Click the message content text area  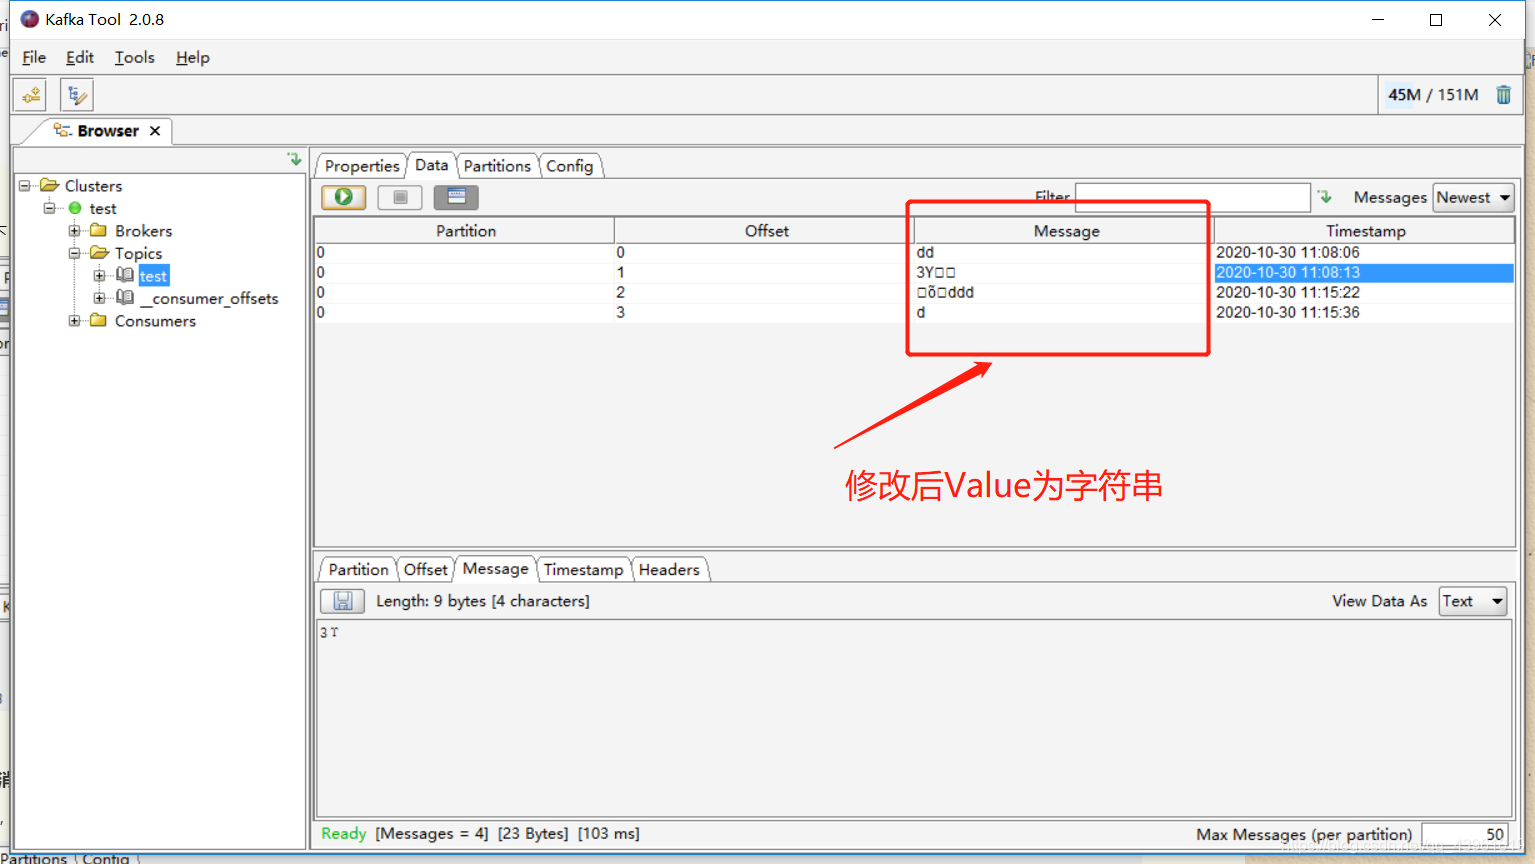pyautogui.click(x=914, y=718)
